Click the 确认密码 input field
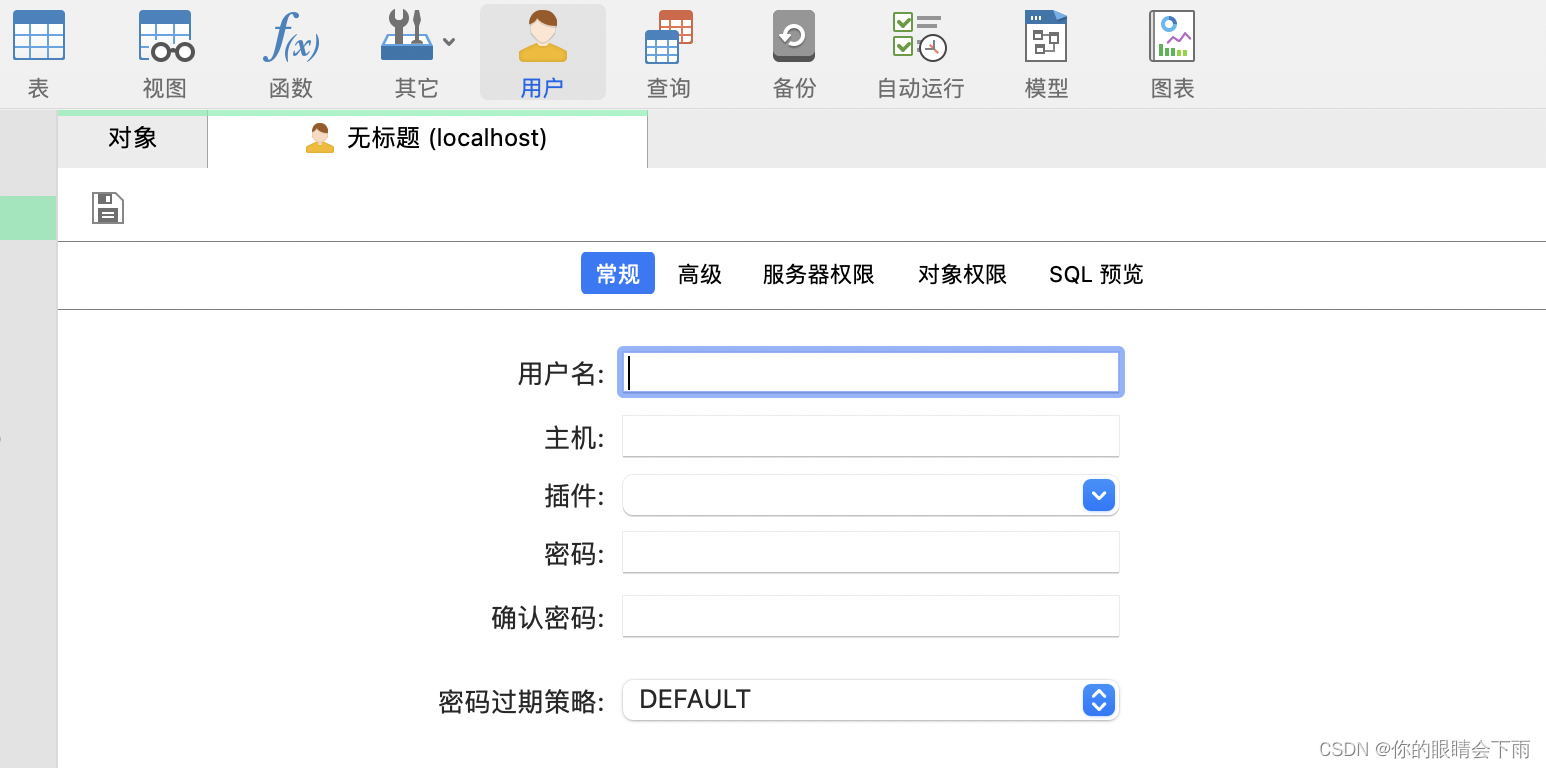1546x768 pixels. pyautogui.click(x=871, y=616)
